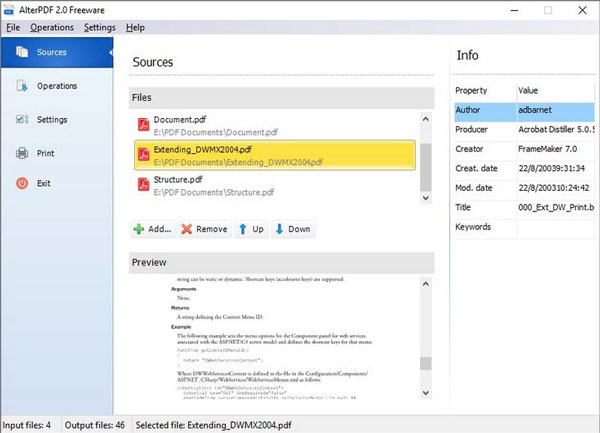Click the Print printer icon
600x433 pixels.
click(x=22, y=153)
